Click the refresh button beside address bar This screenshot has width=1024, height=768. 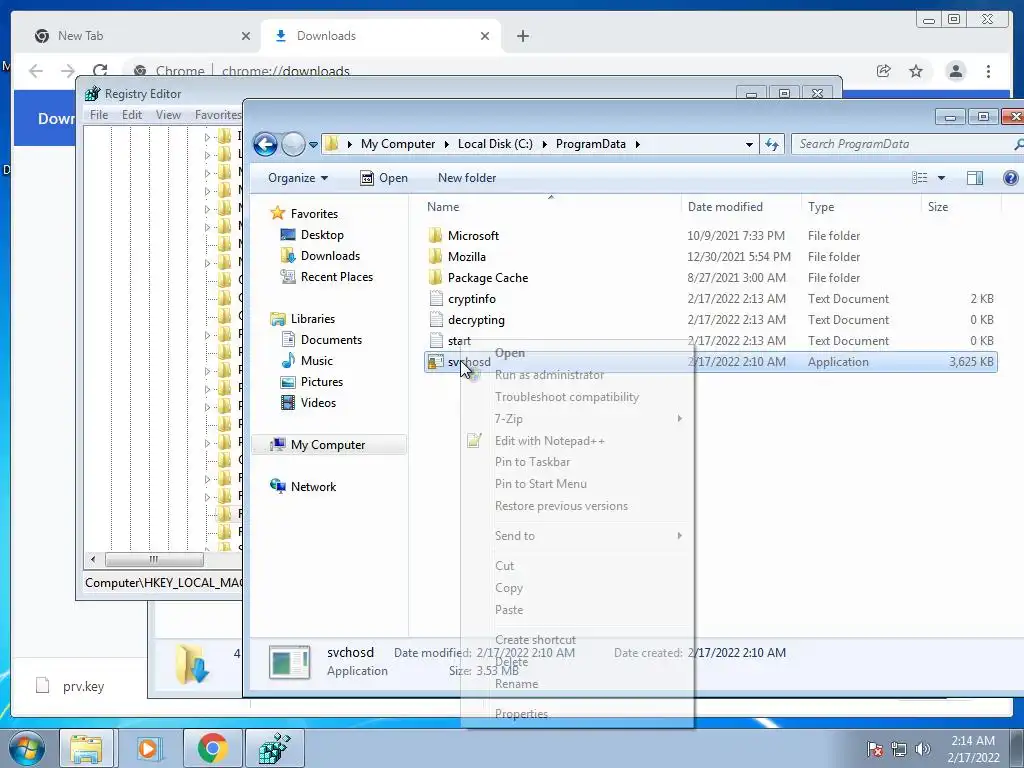(x=772, y=144)
